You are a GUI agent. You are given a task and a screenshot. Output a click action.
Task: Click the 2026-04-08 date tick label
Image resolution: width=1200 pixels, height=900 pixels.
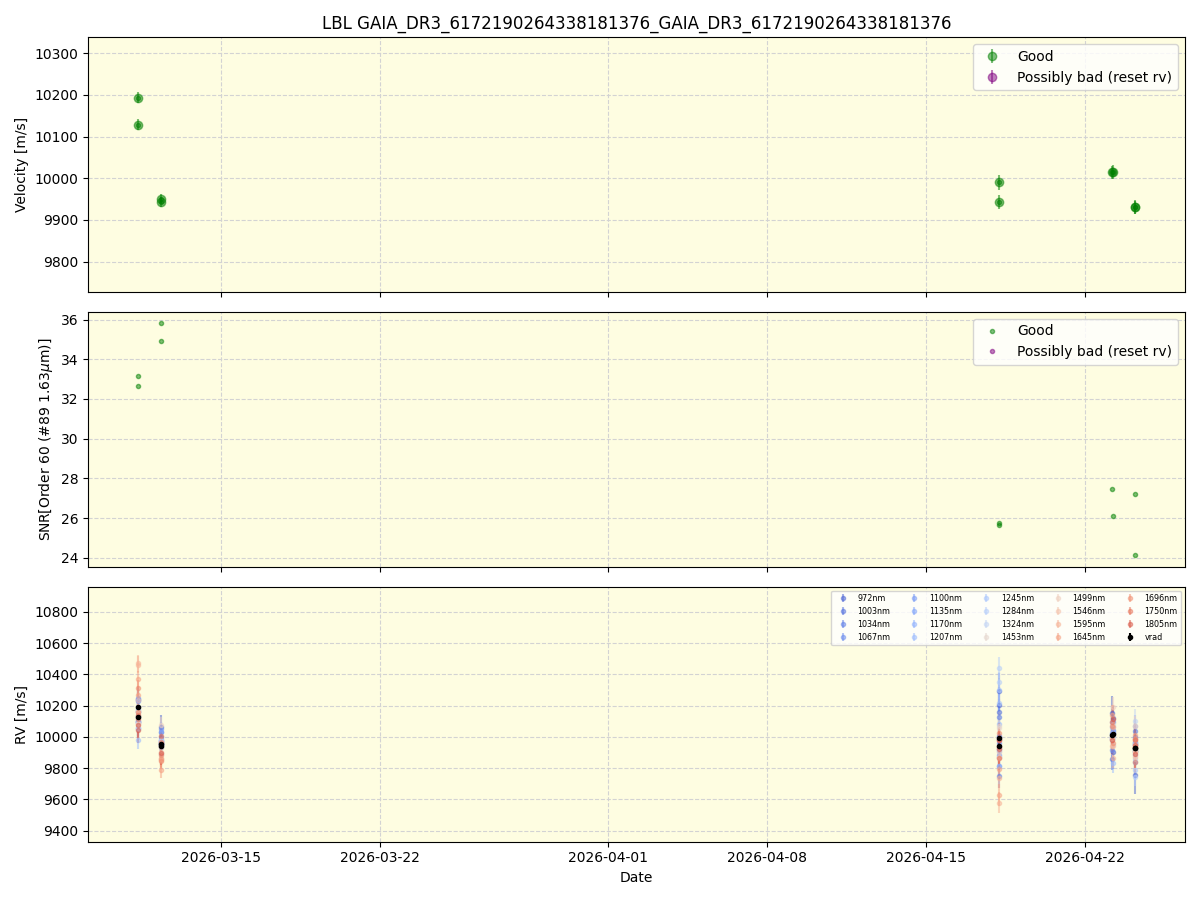tap(767, 856)
